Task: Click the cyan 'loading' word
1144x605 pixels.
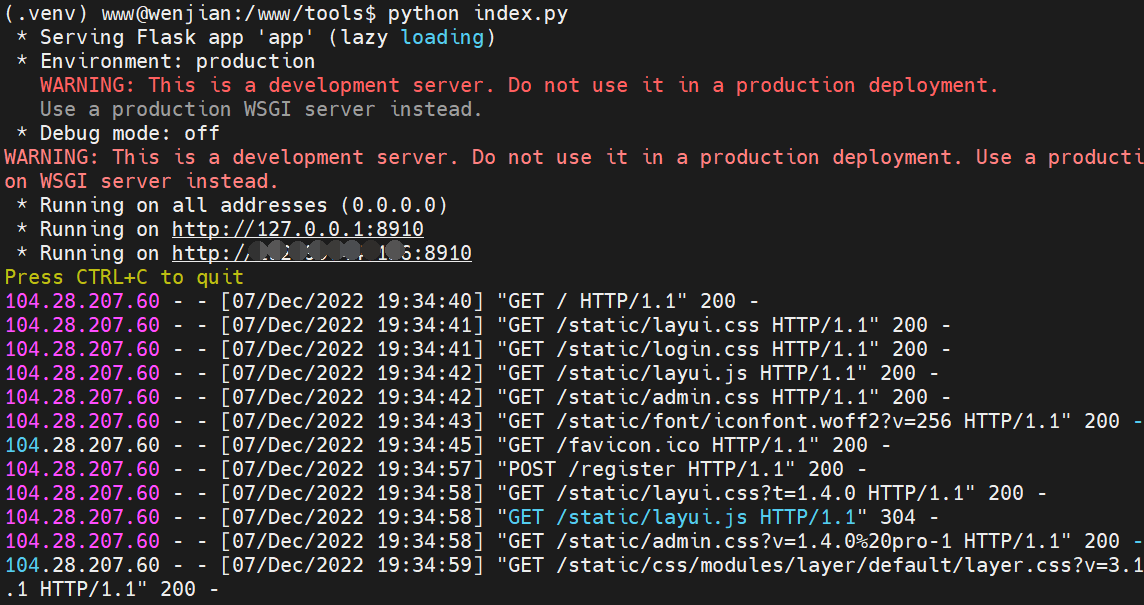Action: pyautogui.click(x=442, y=37)
